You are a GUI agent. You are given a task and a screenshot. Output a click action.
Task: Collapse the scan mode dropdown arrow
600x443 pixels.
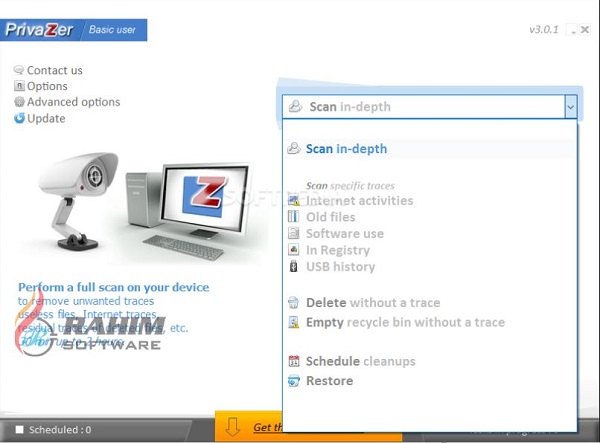[570, 107]
